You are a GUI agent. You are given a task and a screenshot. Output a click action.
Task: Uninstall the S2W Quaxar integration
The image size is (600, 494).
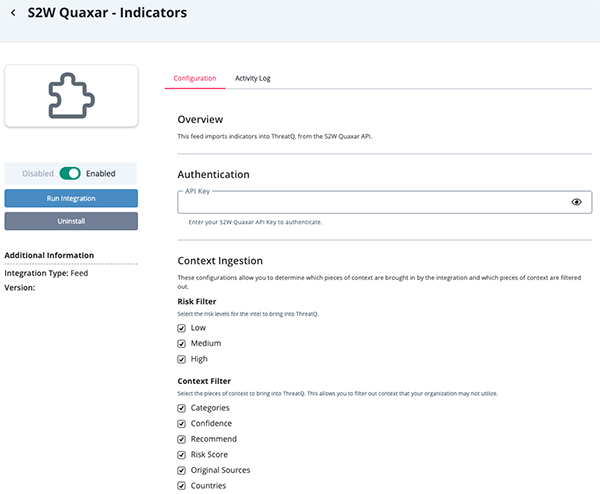pyautogui.click(x=71, y=221)
